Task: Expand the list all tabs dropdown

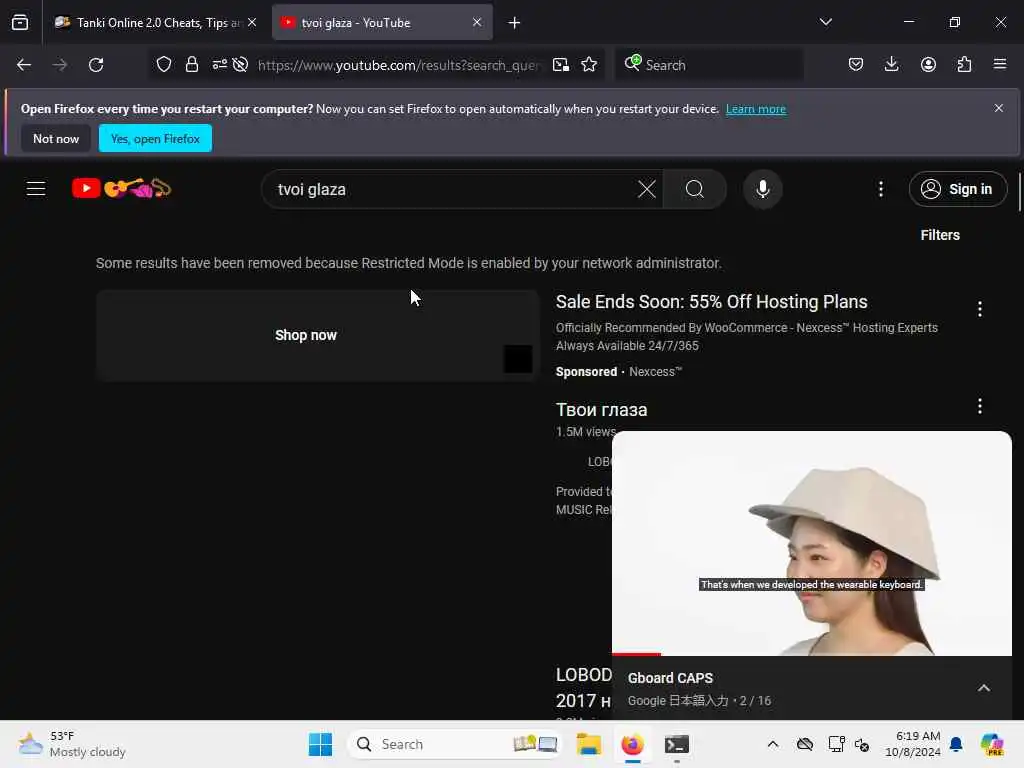Action: (825, 22)
